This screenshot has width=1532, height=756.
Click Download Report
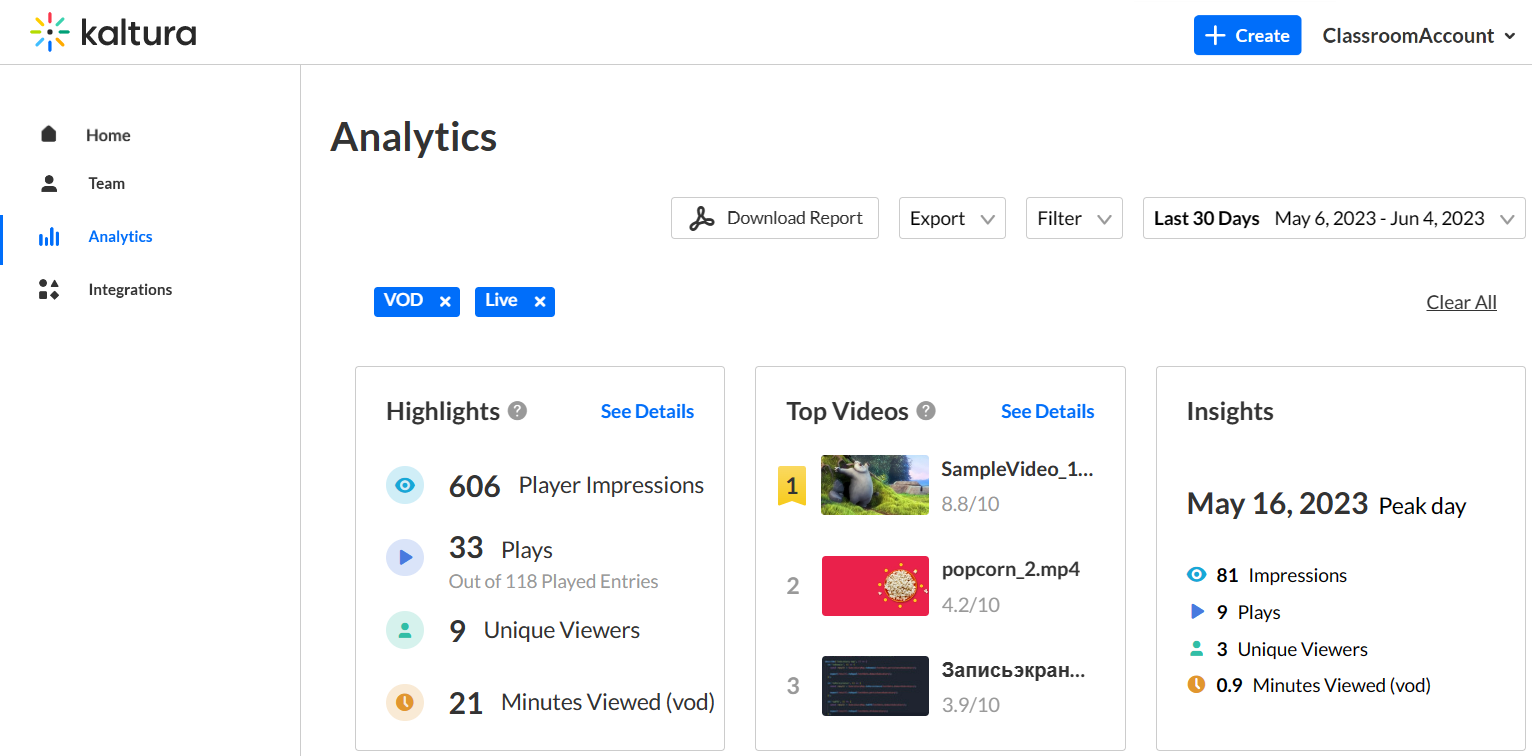coord(775,218)
